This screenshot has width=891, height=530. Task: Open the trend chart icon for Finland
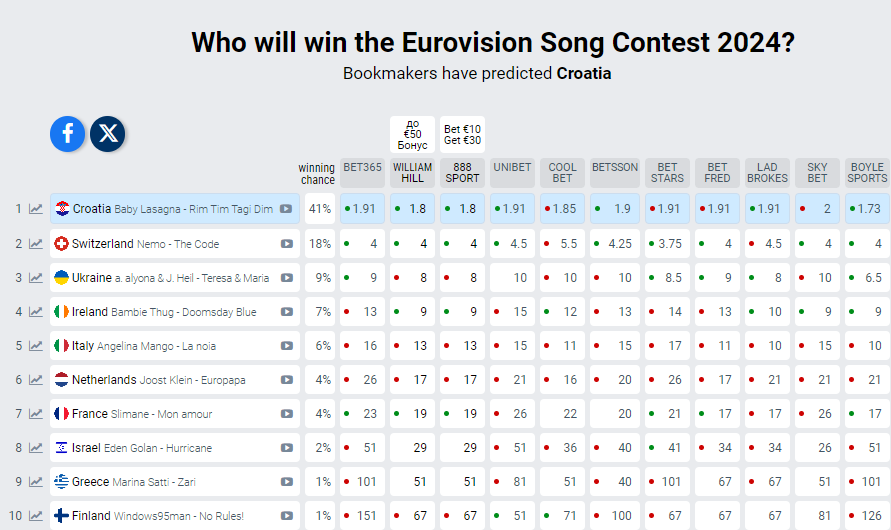coord(36,516)
